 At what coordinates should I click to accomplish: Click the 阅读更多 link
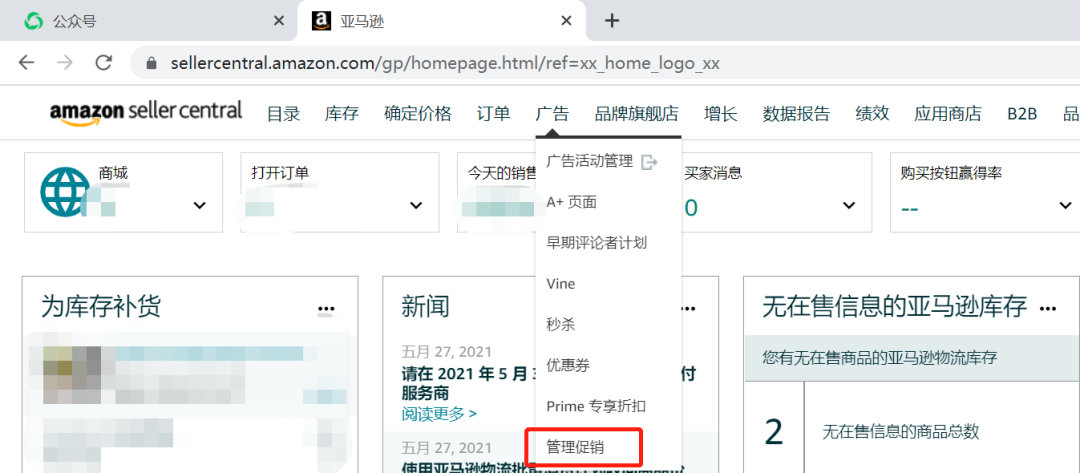439,413
